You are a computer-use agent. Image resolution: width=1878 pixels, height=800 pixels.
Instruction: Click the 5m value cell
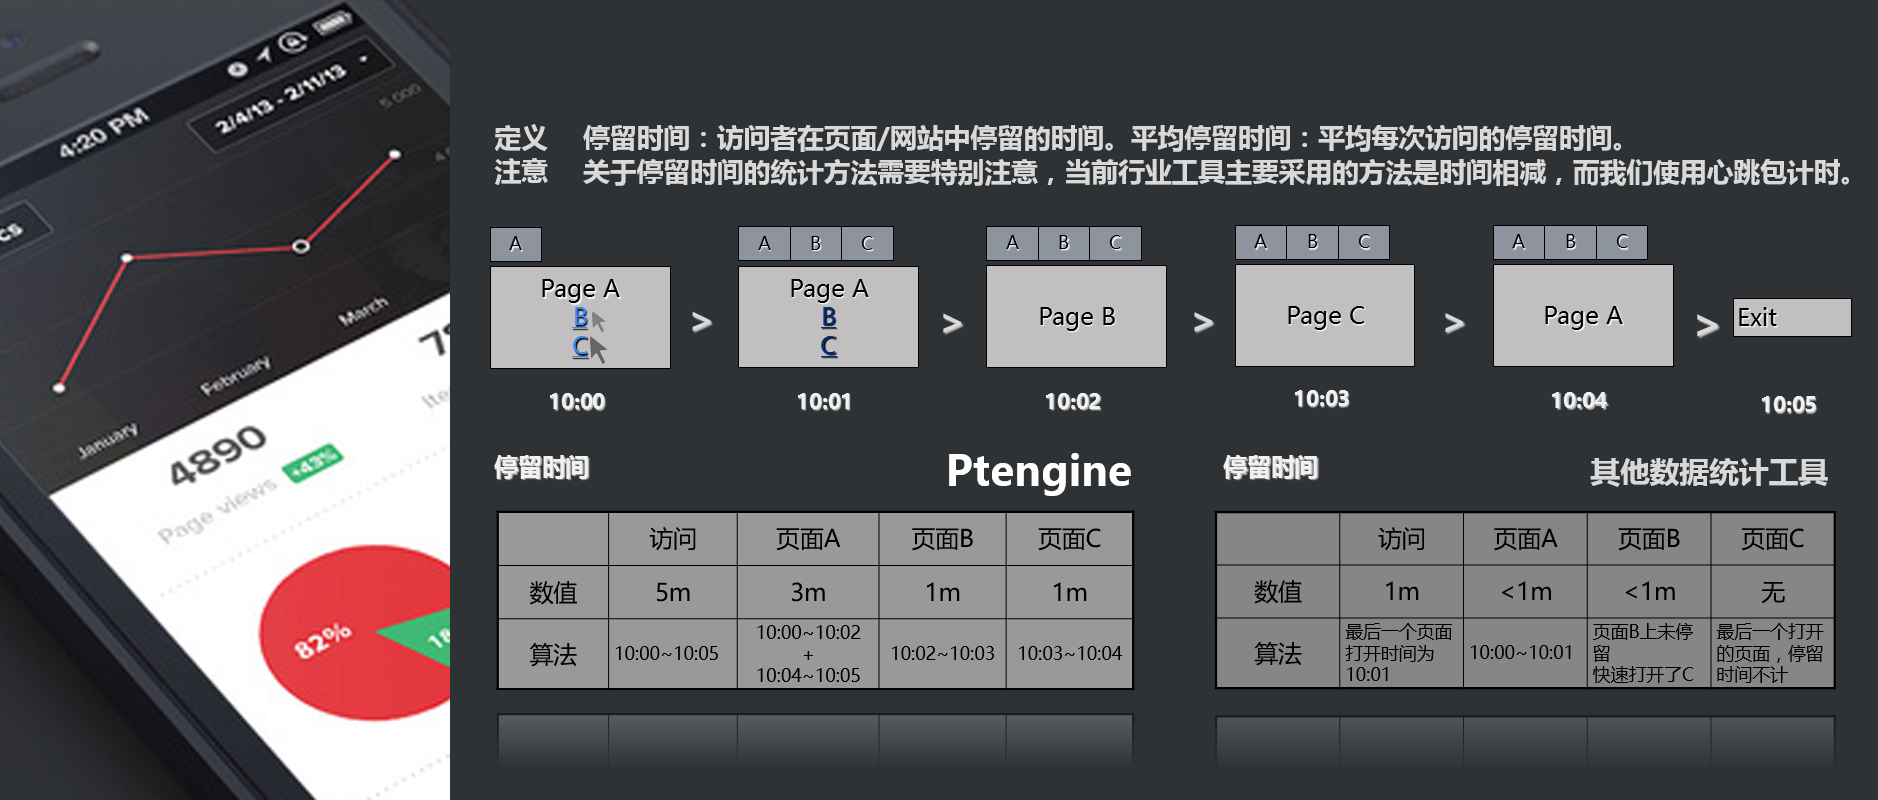pos(673,593)
